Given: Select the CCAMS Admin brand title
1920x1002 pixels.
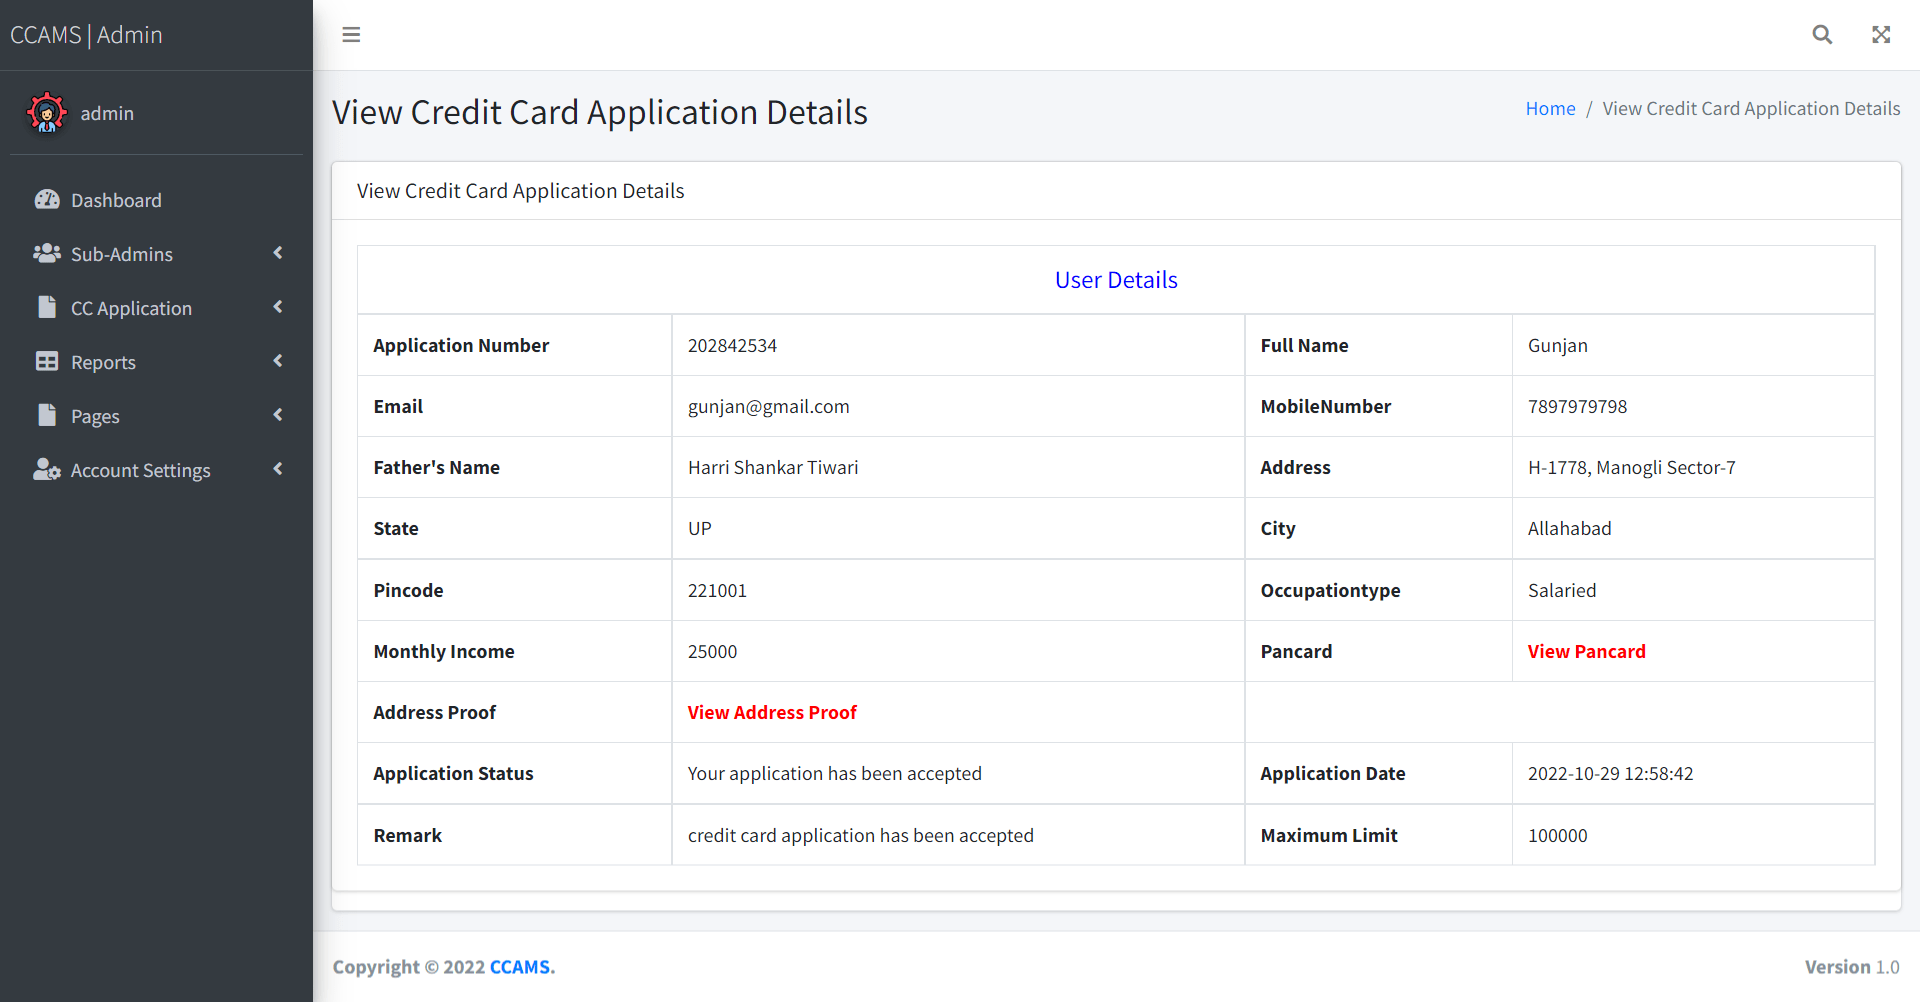Looking at the screenshot, I should pos(86,34).
